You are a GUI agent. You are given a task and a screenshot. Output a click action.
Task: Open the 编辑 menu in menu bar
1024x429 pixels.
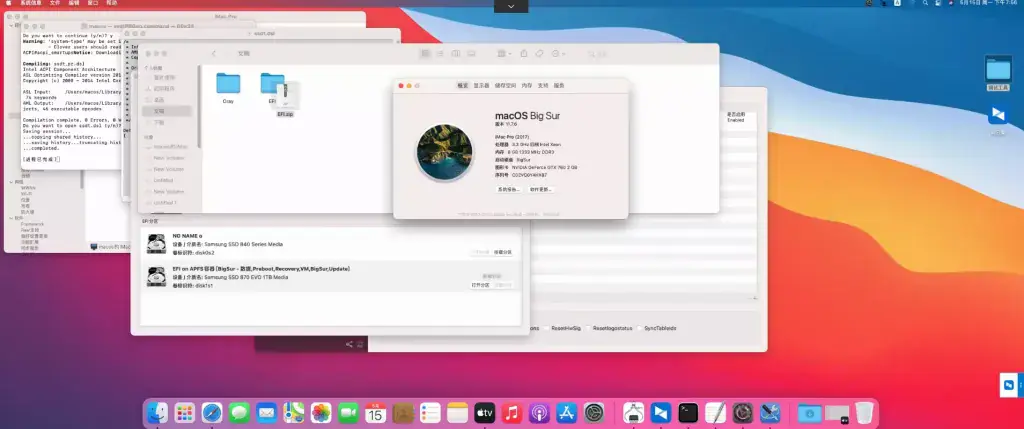click(x=74, y=3)
